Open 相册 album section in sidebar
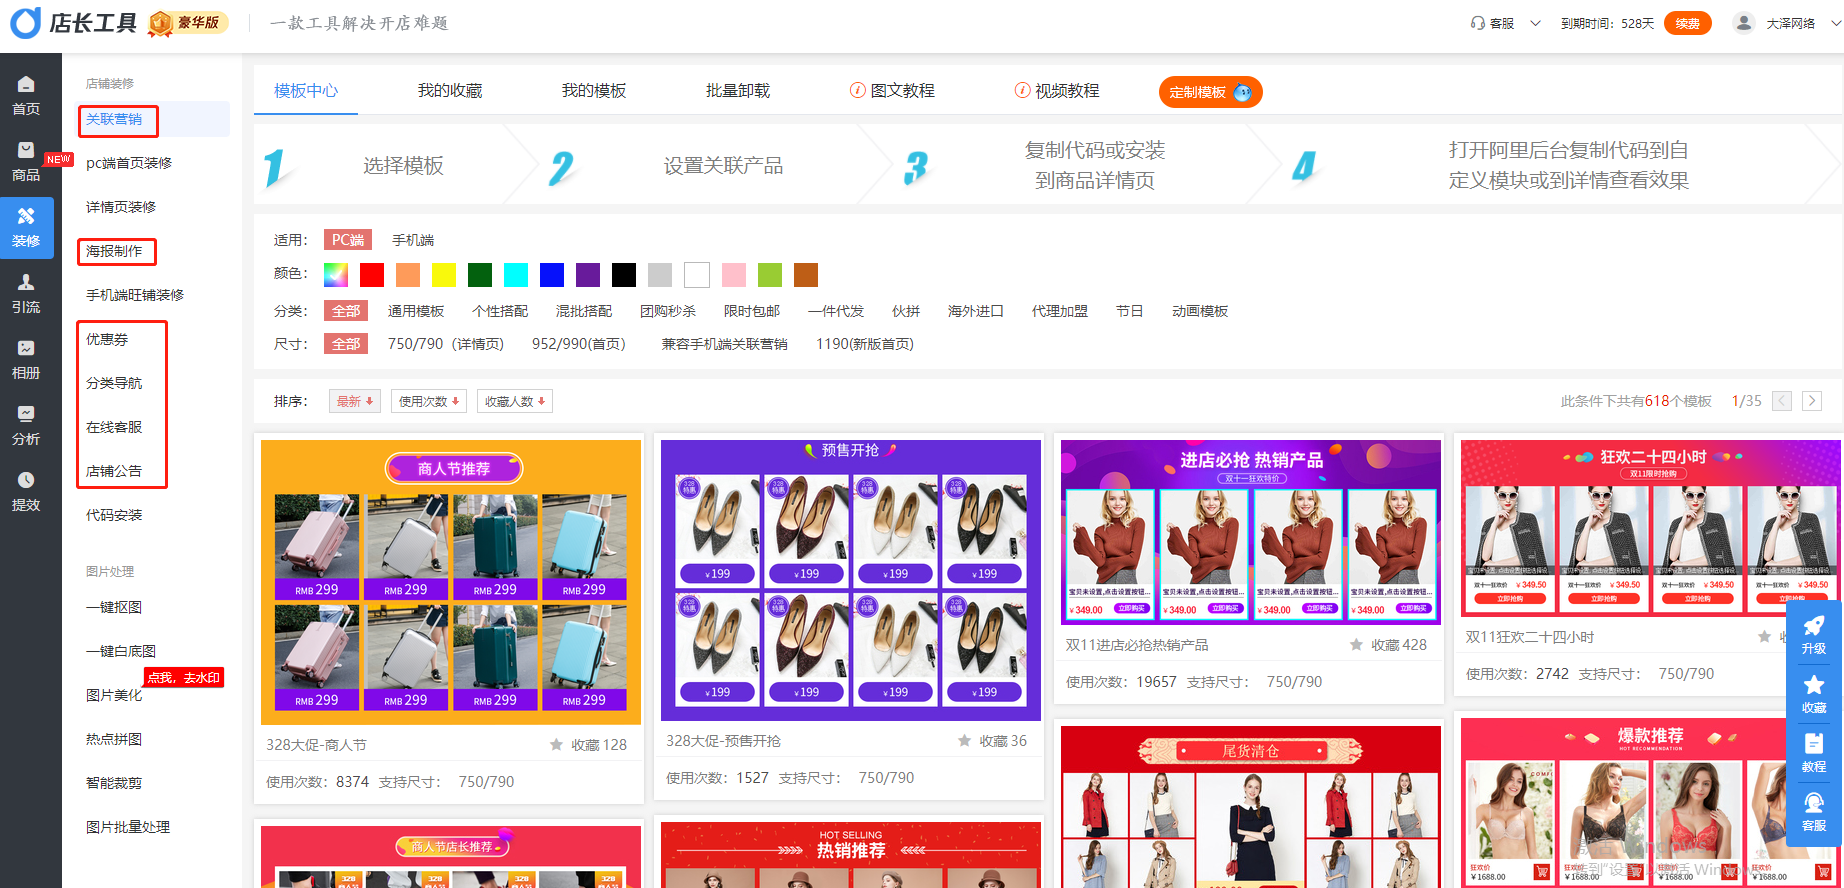 [26, 360]
